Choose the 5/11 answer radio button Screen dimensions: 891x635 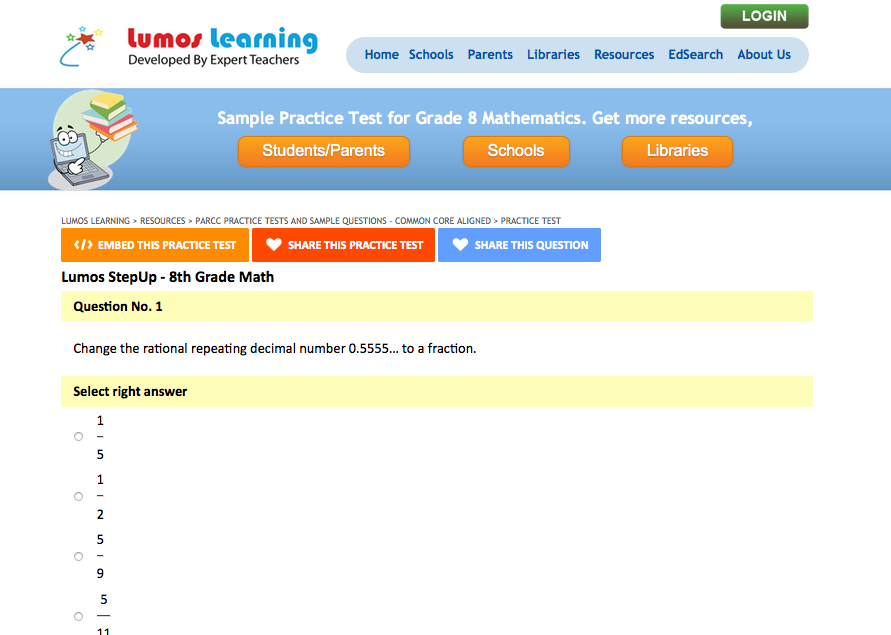pos(78,616)
